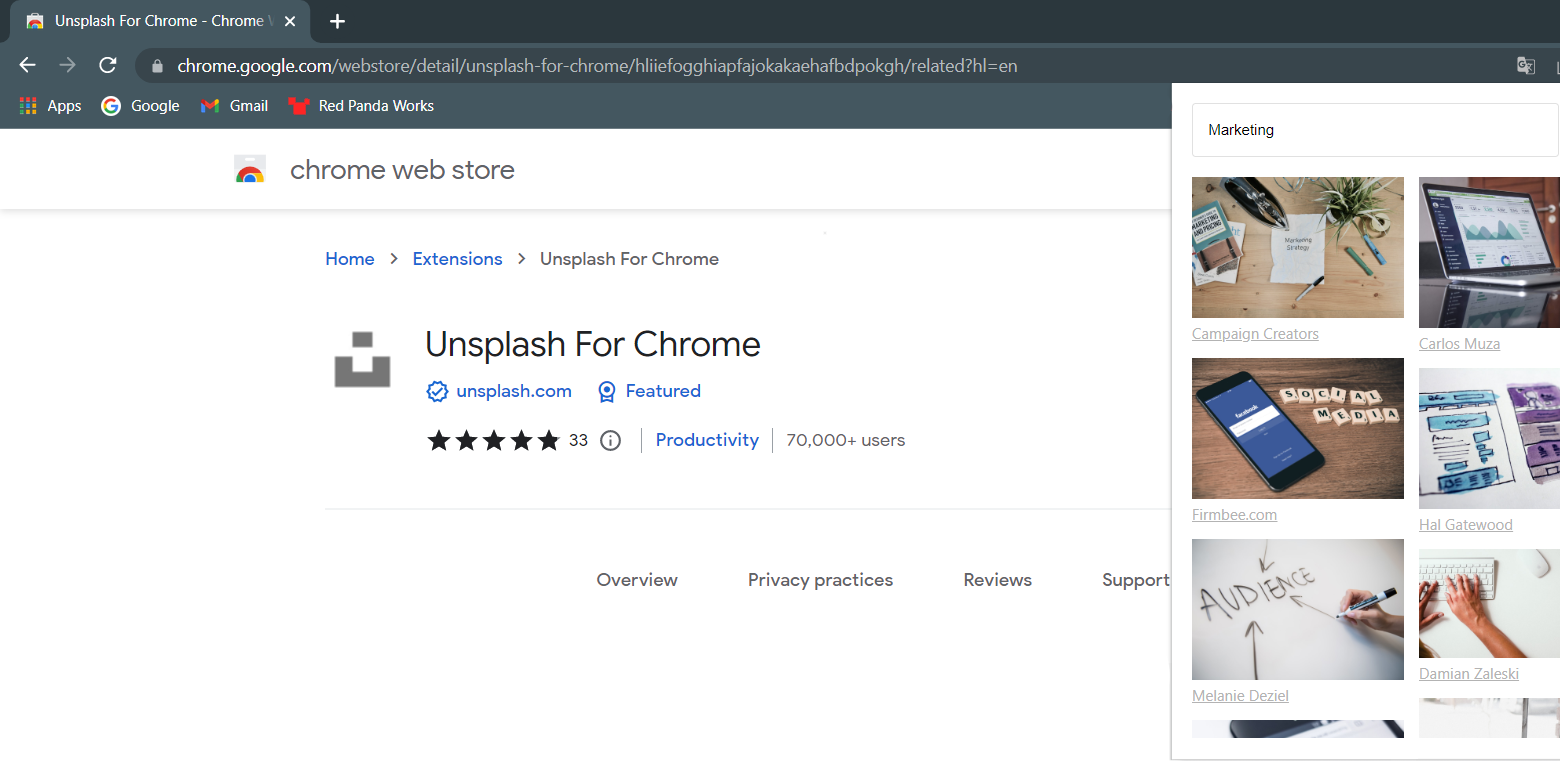Switch to the Privacy practices tab
The image size is (1560, 780).
tap(820, 580)
